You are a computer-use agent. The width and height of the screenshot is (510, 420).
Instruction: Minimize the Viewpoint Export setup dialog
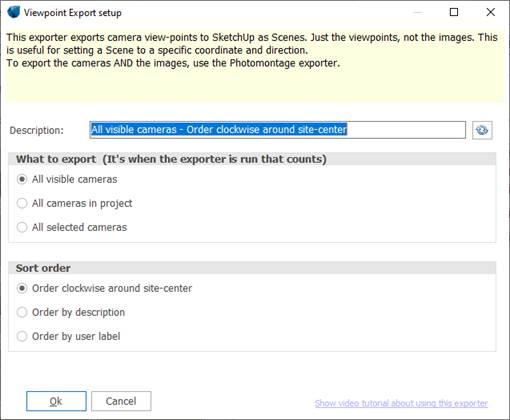tap(418, 12)
